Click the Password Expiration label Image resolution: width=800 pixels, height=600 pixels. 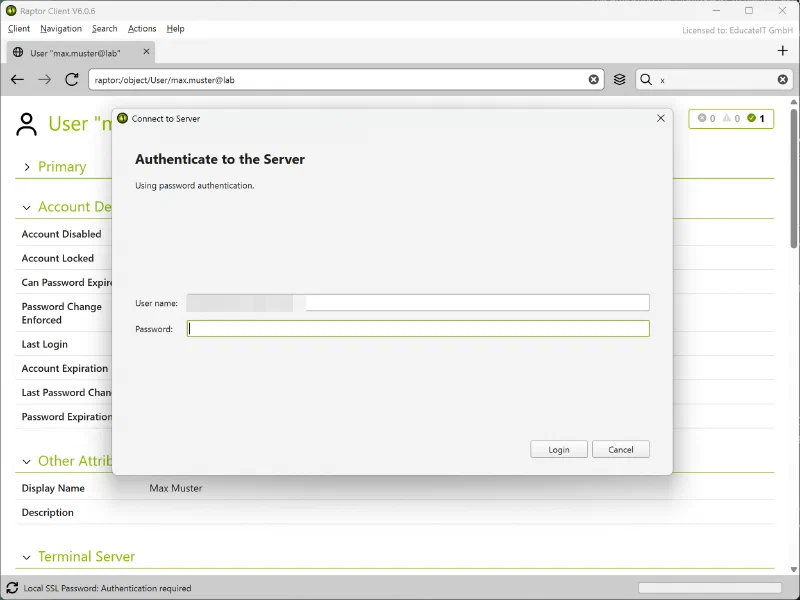(x=67, y=417)
